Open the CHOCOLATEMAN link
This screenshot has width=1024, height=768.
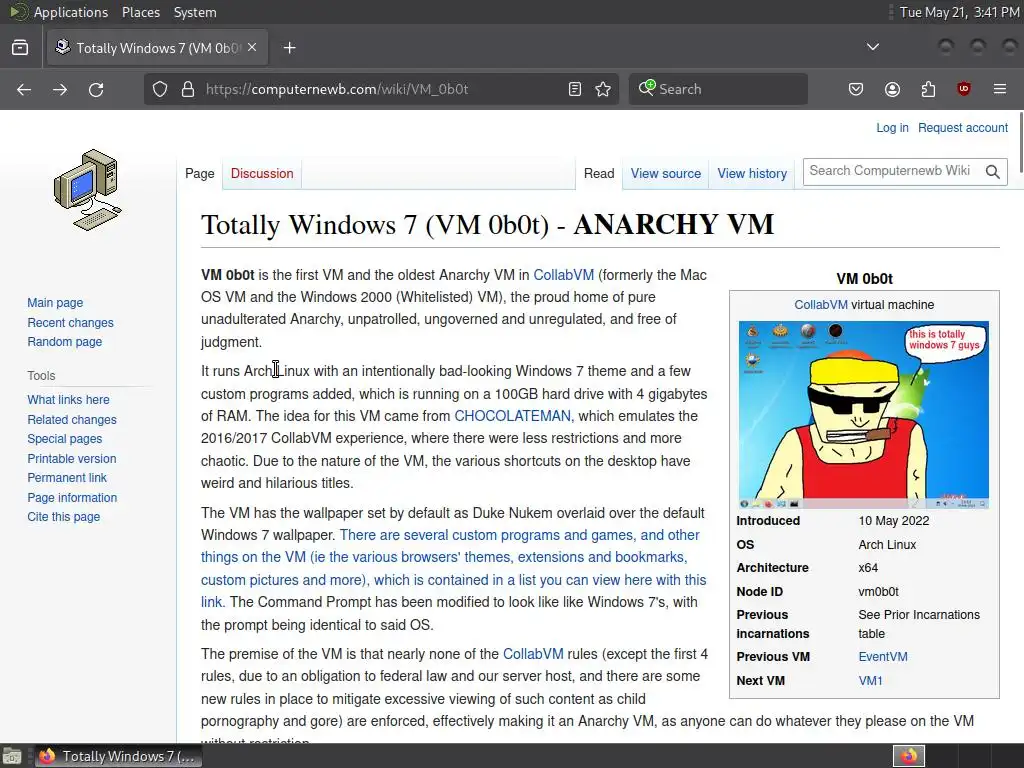(512, 416)
